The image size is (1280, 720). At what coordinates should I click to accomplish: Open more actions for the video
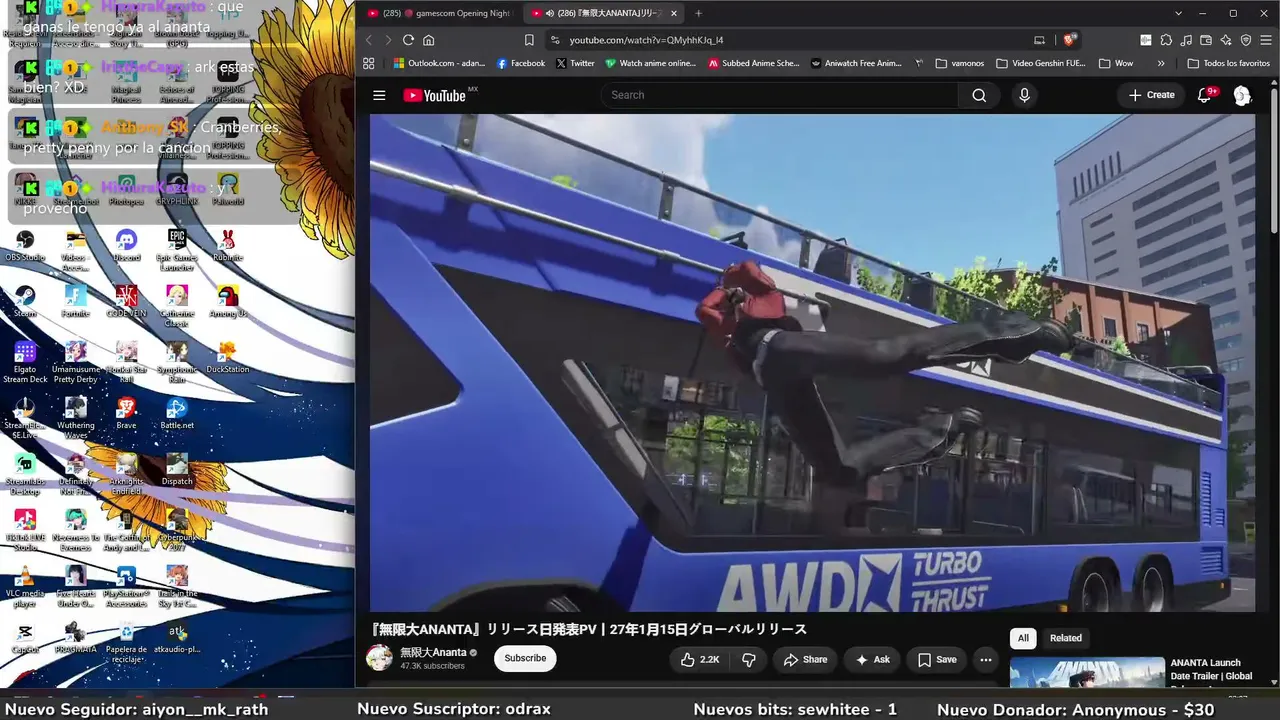coord(986,659)
